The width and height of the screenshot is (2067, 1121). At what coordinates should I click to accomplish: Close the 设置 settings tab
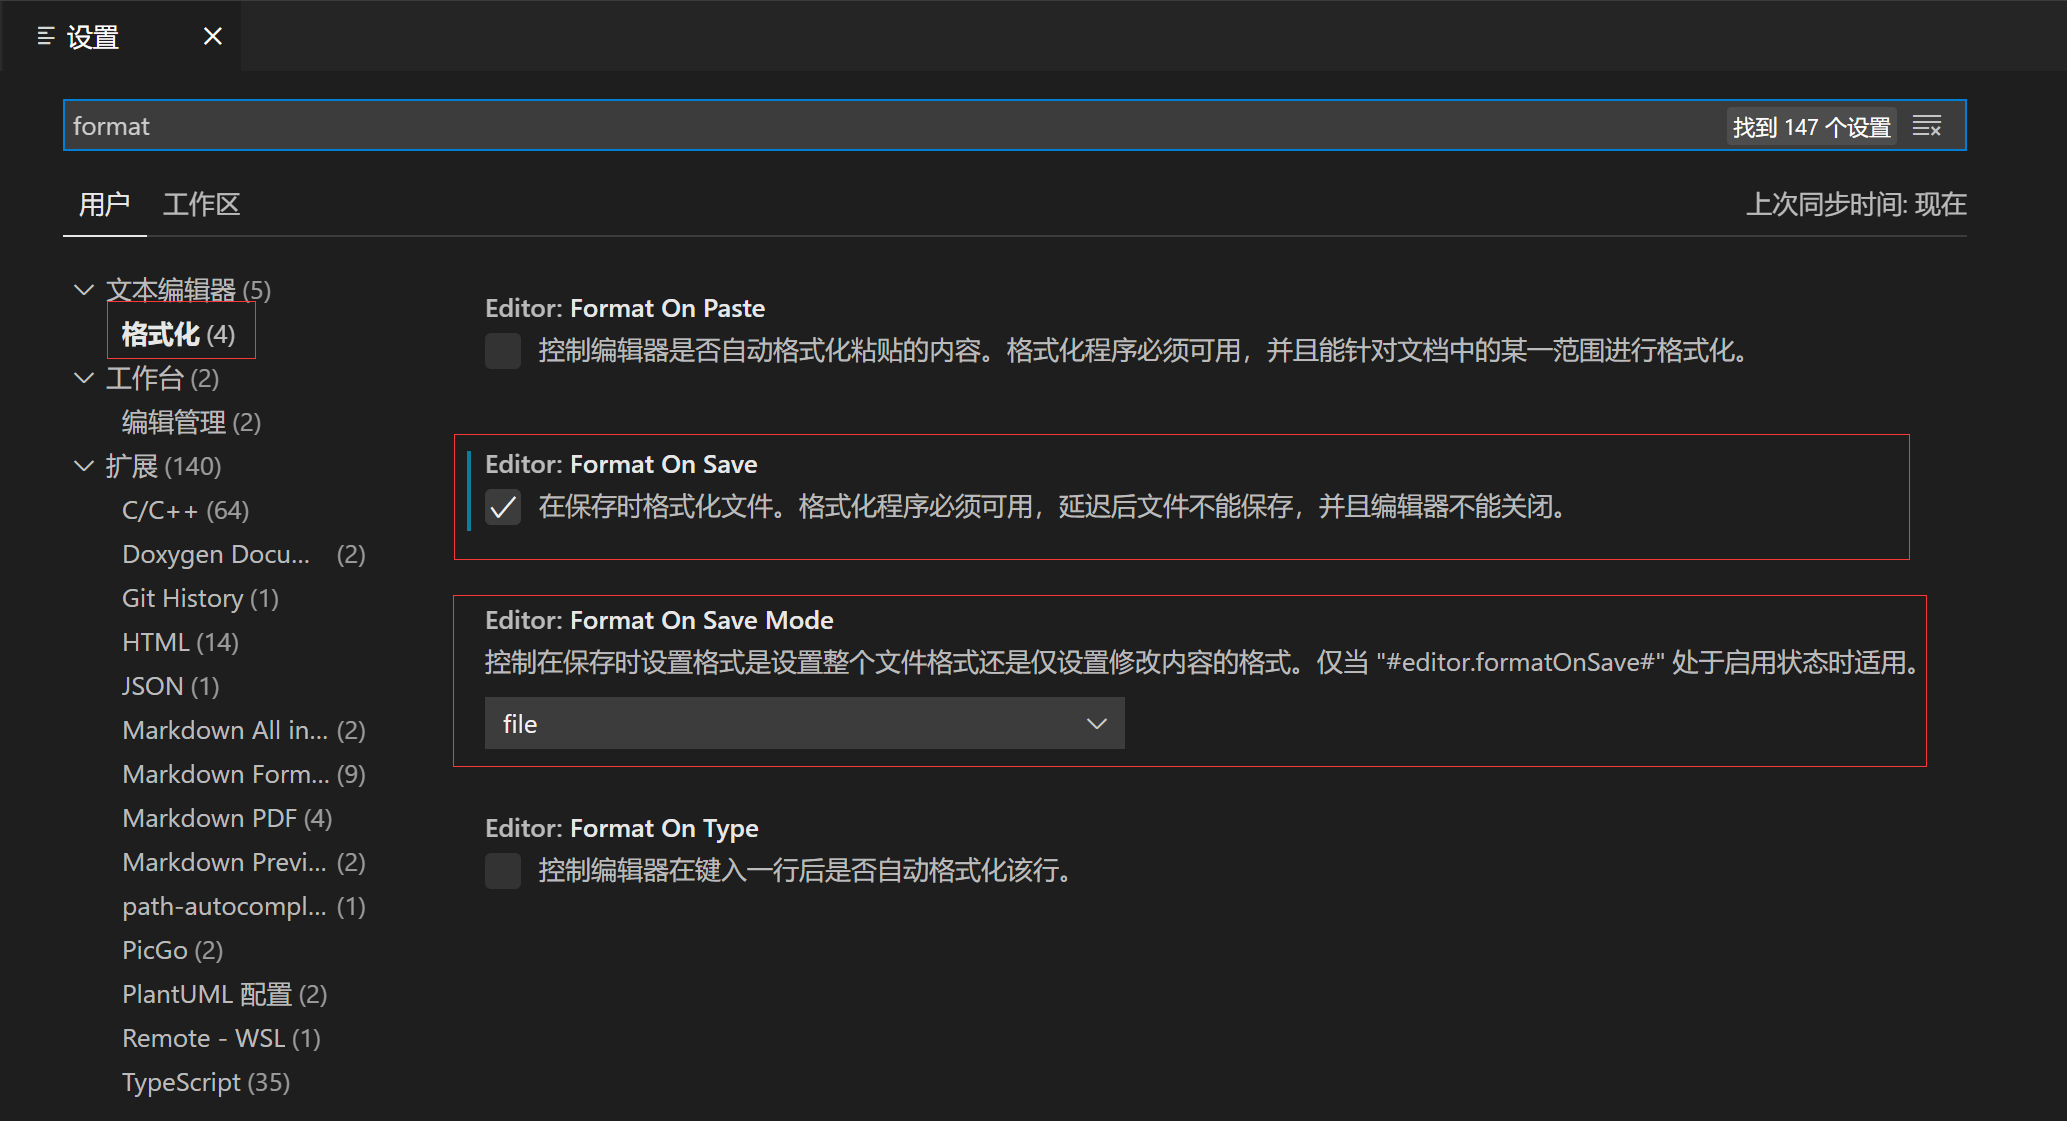212,36
